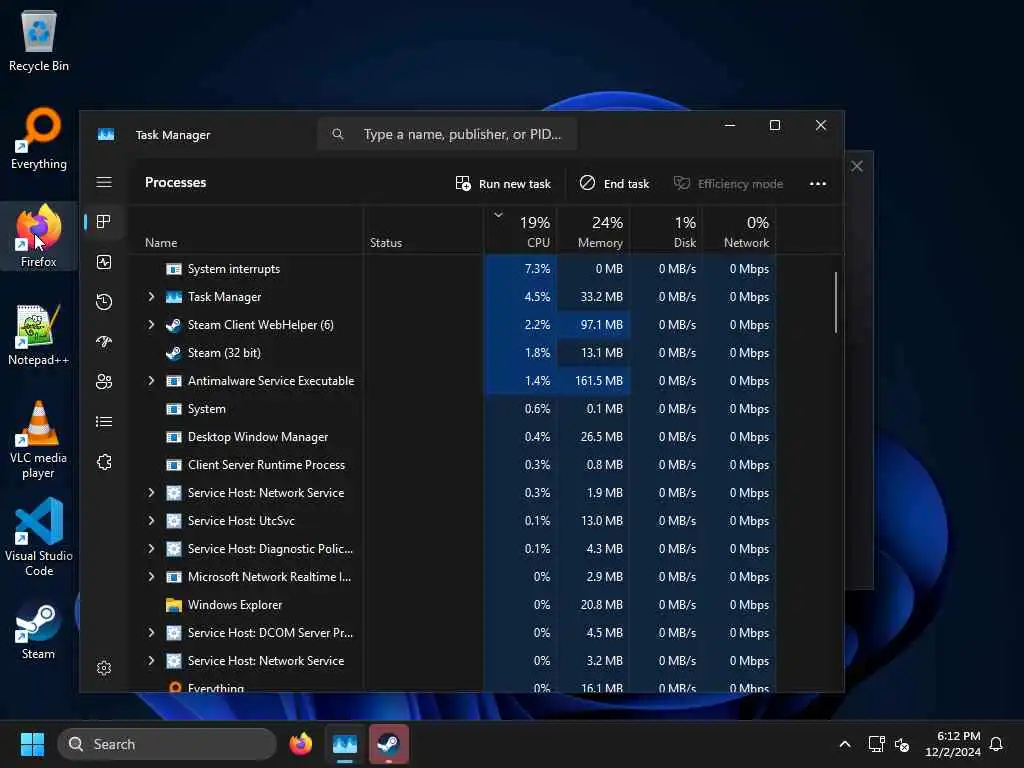Click the Firefox icon in the taskbar
Viewport: 1024px width, 768px height.
[301, 744]
